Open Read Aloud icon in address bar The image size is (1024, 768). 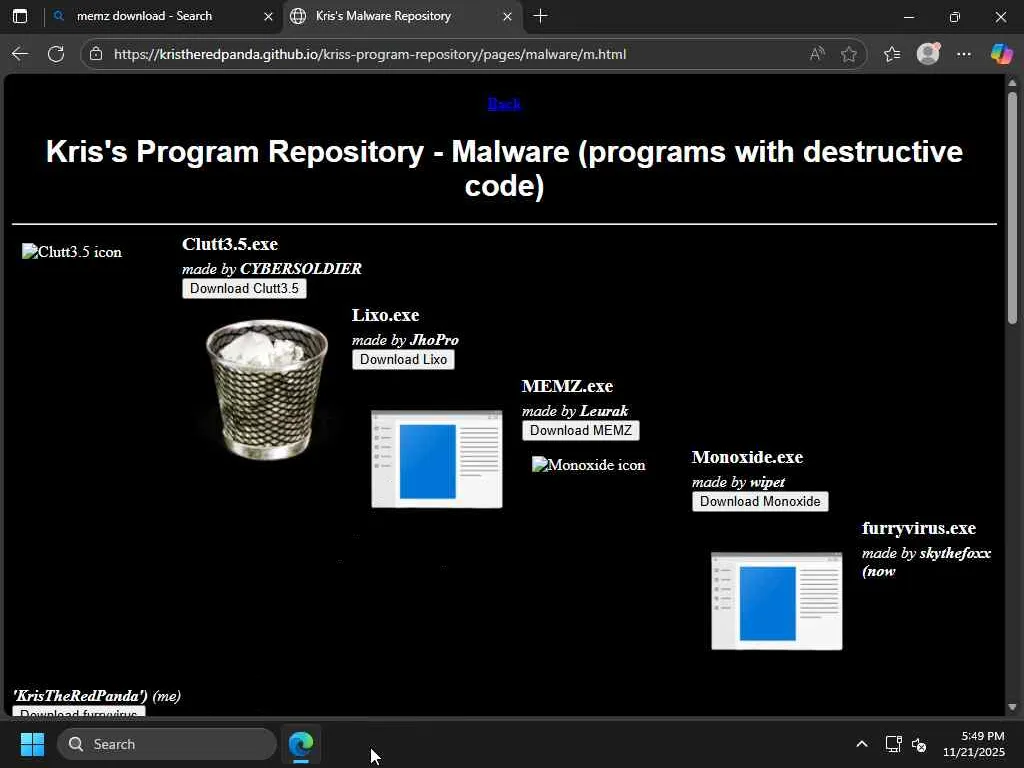tap(816, 54)
